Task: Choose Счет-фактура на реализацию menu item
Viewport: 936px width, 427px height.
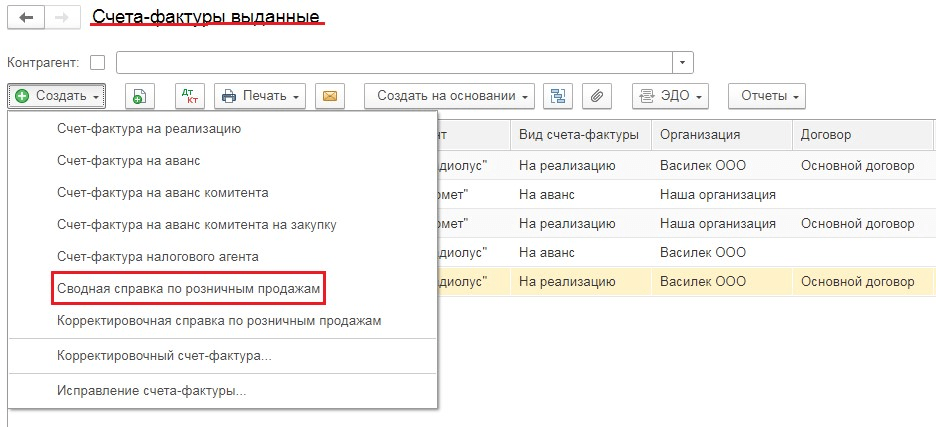Action: 149,128
